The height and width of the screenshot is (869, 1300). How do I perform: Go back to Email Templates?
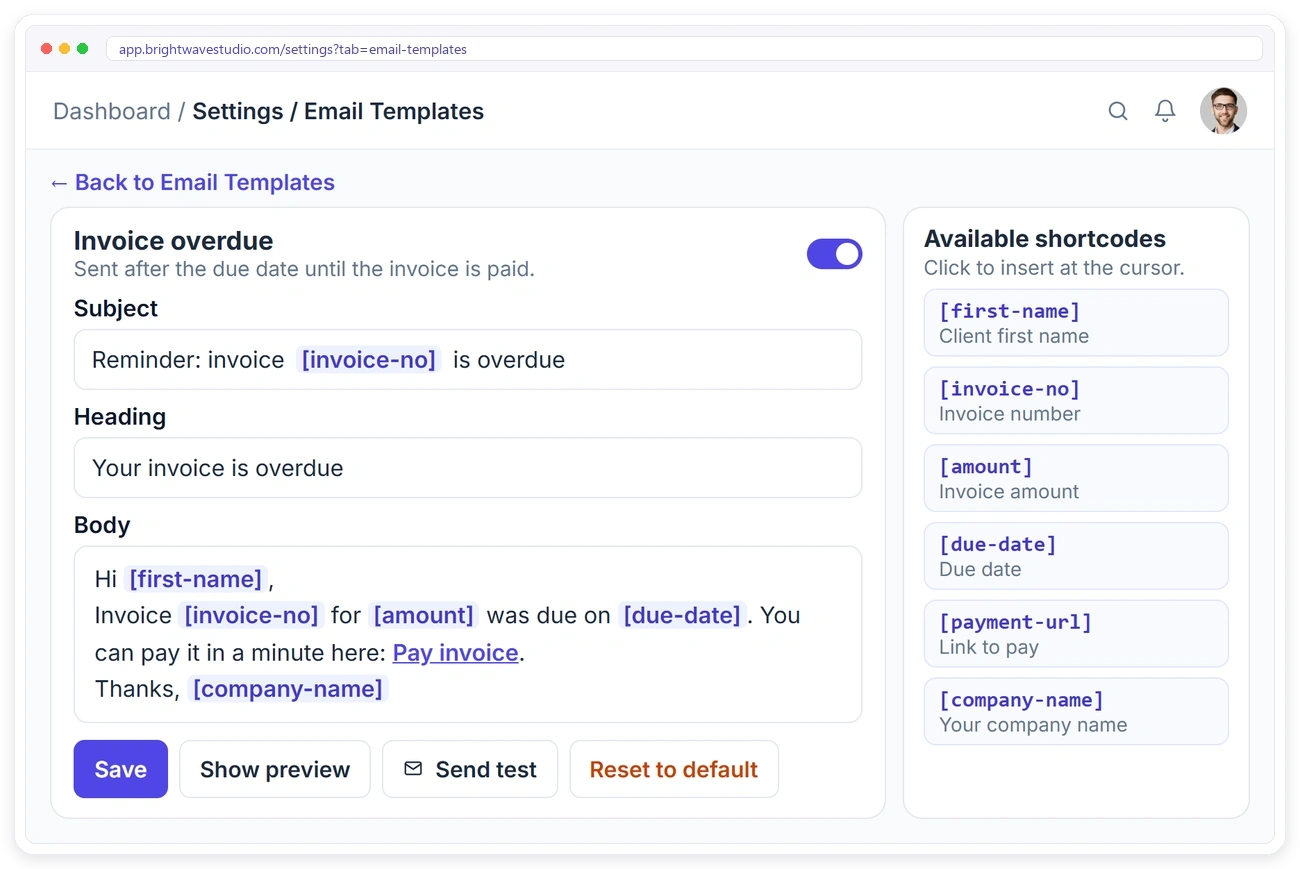pos(192,182)
